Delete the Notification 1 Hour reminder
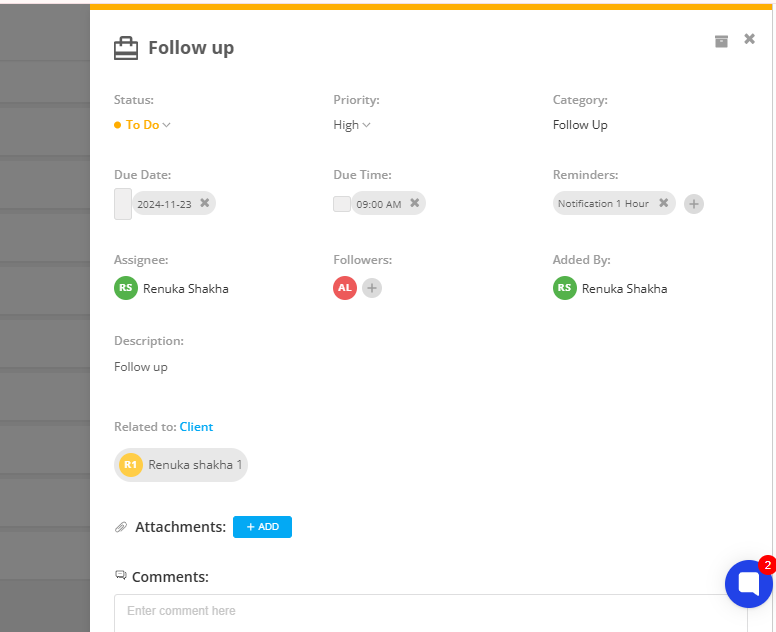 (x=664, y=202)
